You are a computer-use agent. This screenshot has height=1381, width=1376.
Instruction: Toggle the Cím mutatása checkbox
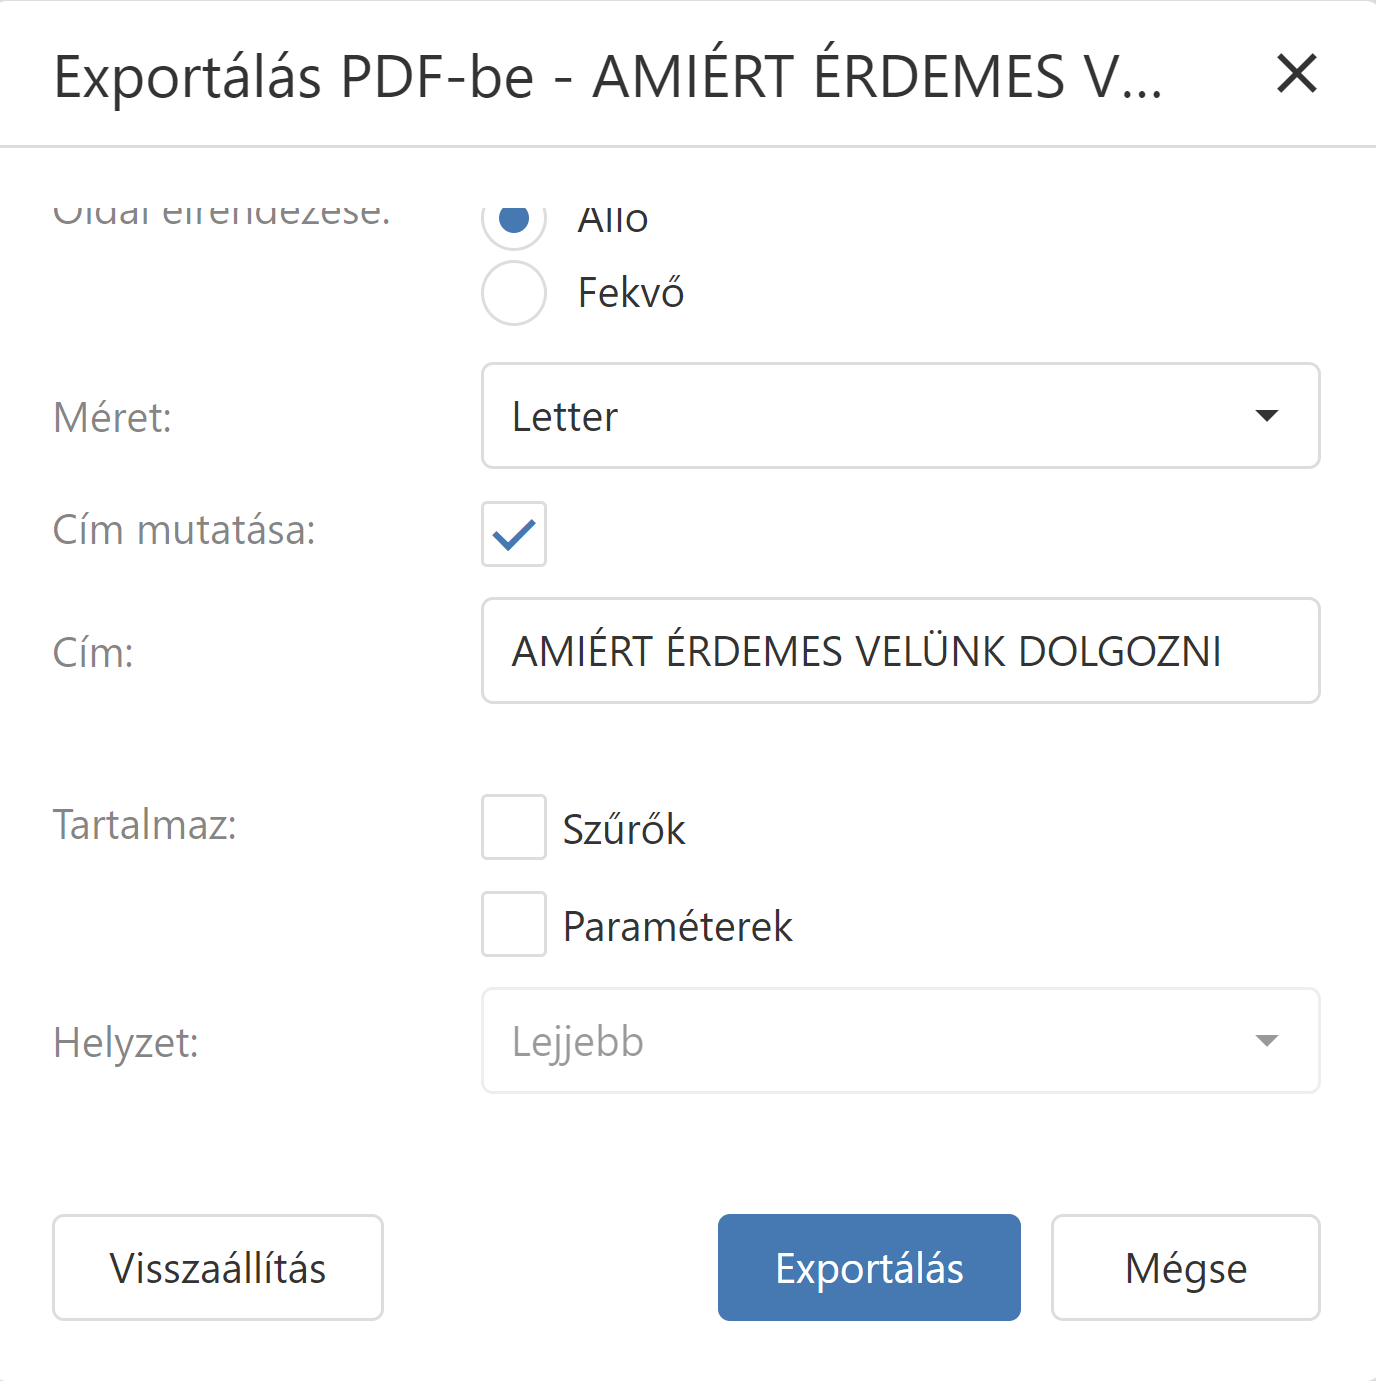[x=514, y=534]
